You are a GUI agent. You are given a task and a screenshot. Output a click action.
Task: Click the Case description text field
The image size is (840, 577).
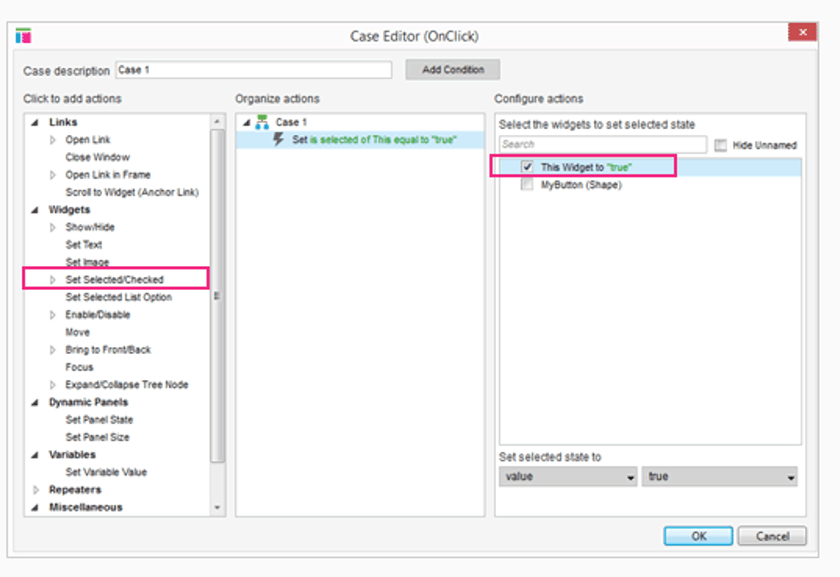tap(253, 70)
